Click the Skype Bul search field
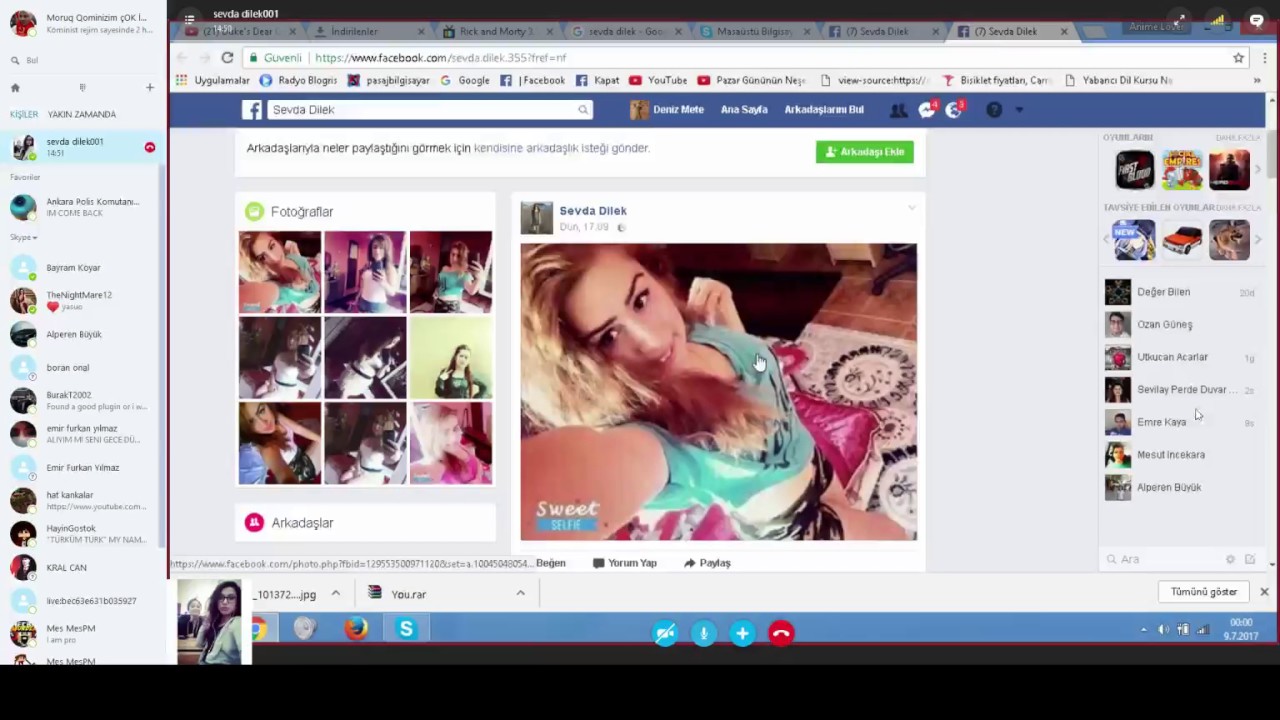 pyautogui.click(x=85, y=60)
